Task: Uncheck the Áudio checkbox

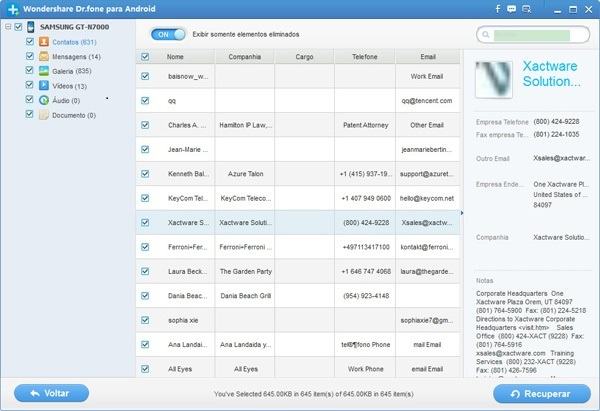Action: click(x=30, y=99)
